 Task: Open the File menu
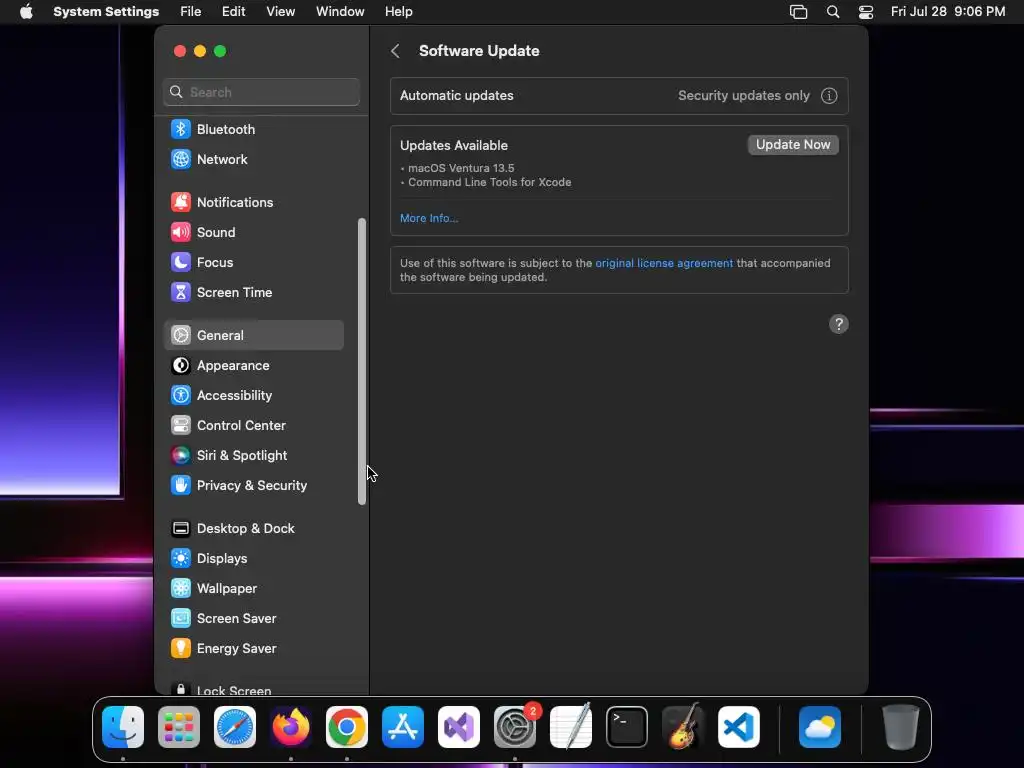tap(191, 12)
